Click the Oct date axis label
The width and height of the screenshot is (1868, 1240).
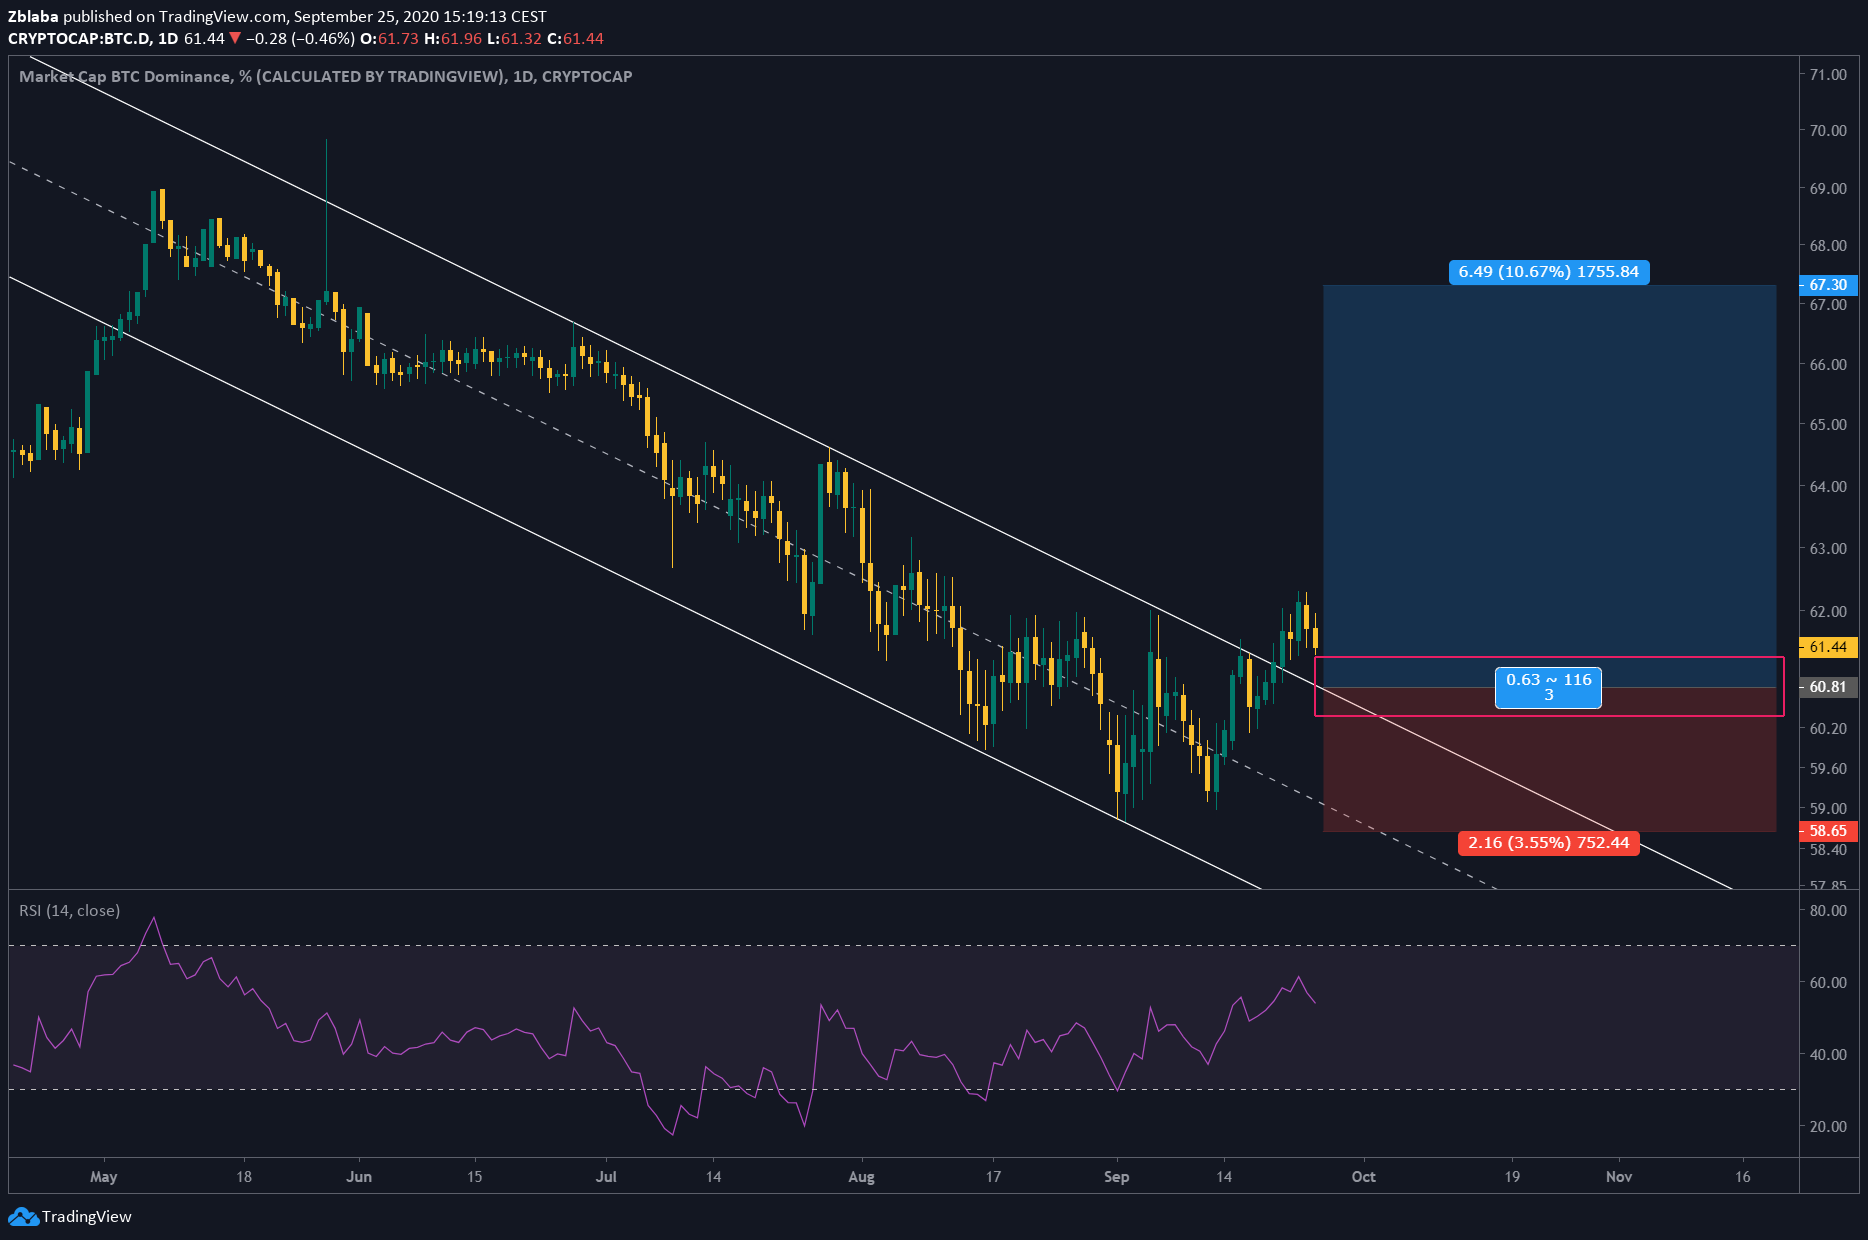(x=1364, y=1176)
